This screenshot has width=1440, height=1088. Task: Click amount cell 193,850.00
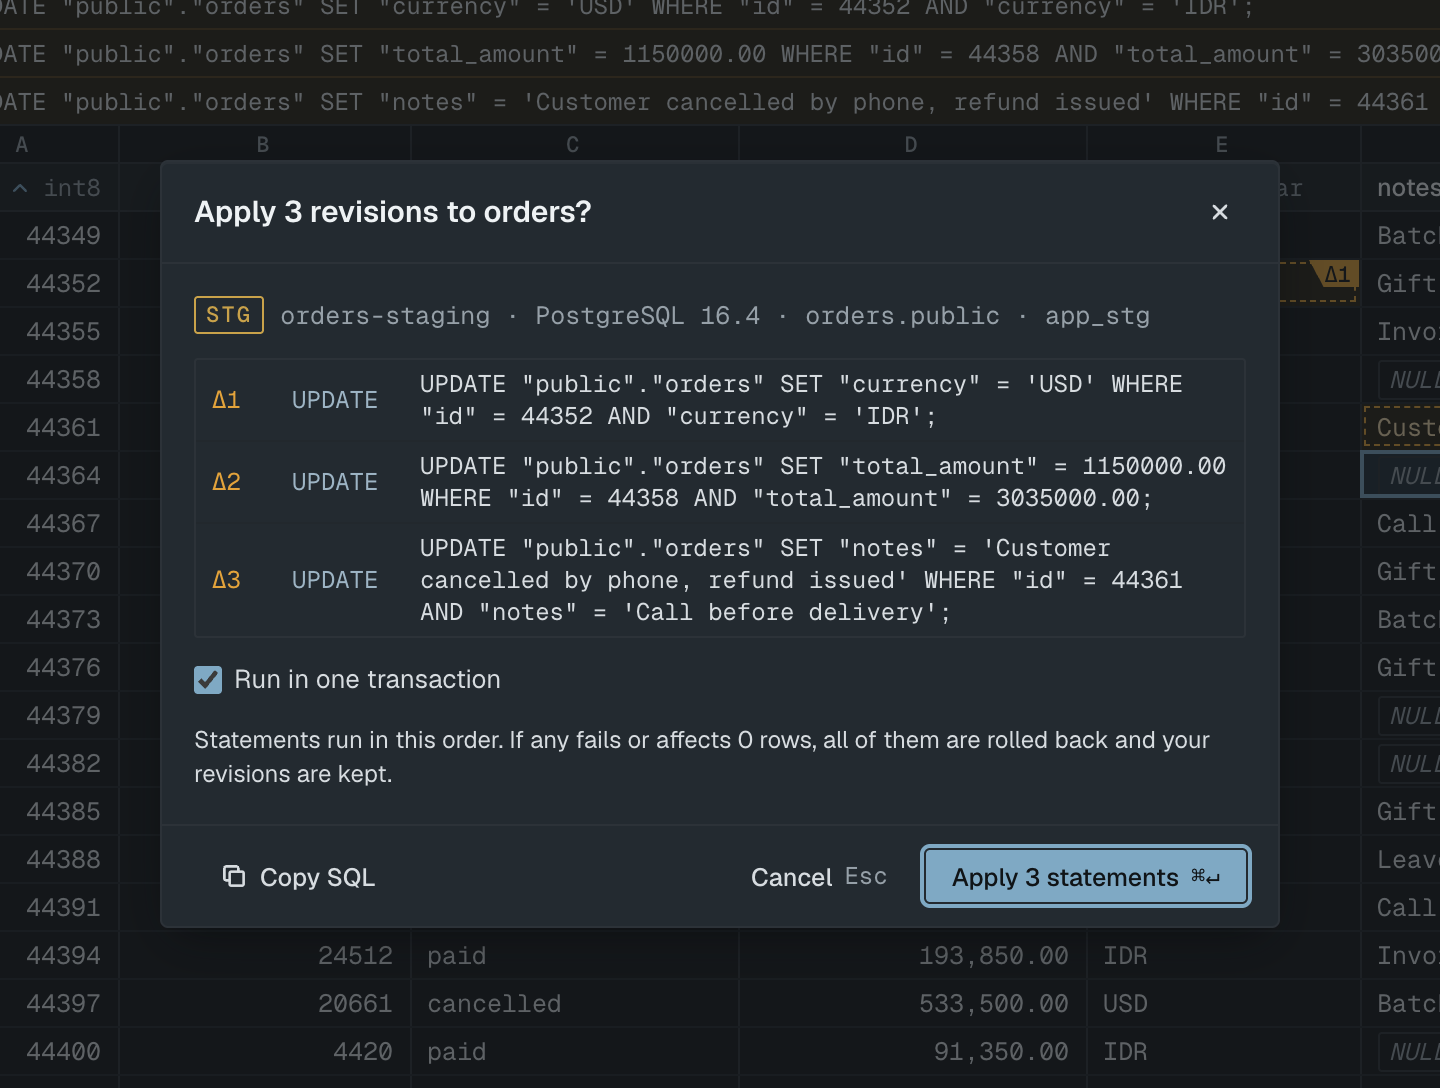[x=913, y=956]
